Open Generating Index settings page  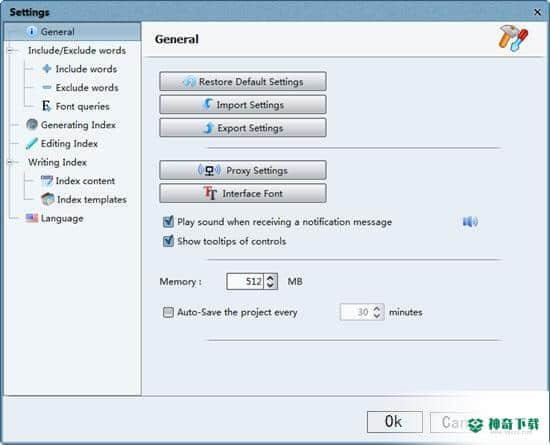[x=78, y=125]
